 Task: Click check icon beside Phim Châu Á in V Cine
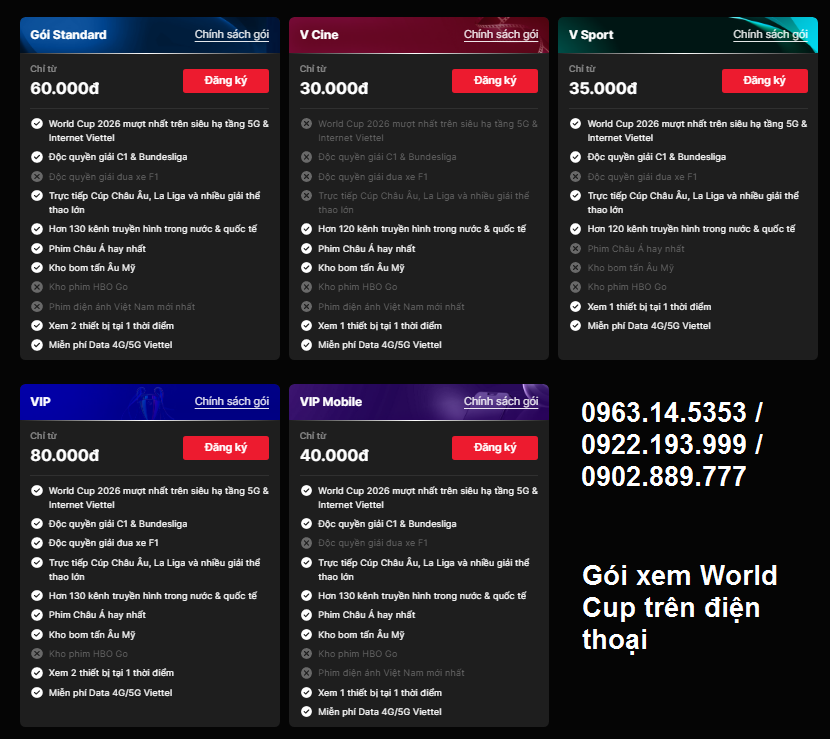306,248
